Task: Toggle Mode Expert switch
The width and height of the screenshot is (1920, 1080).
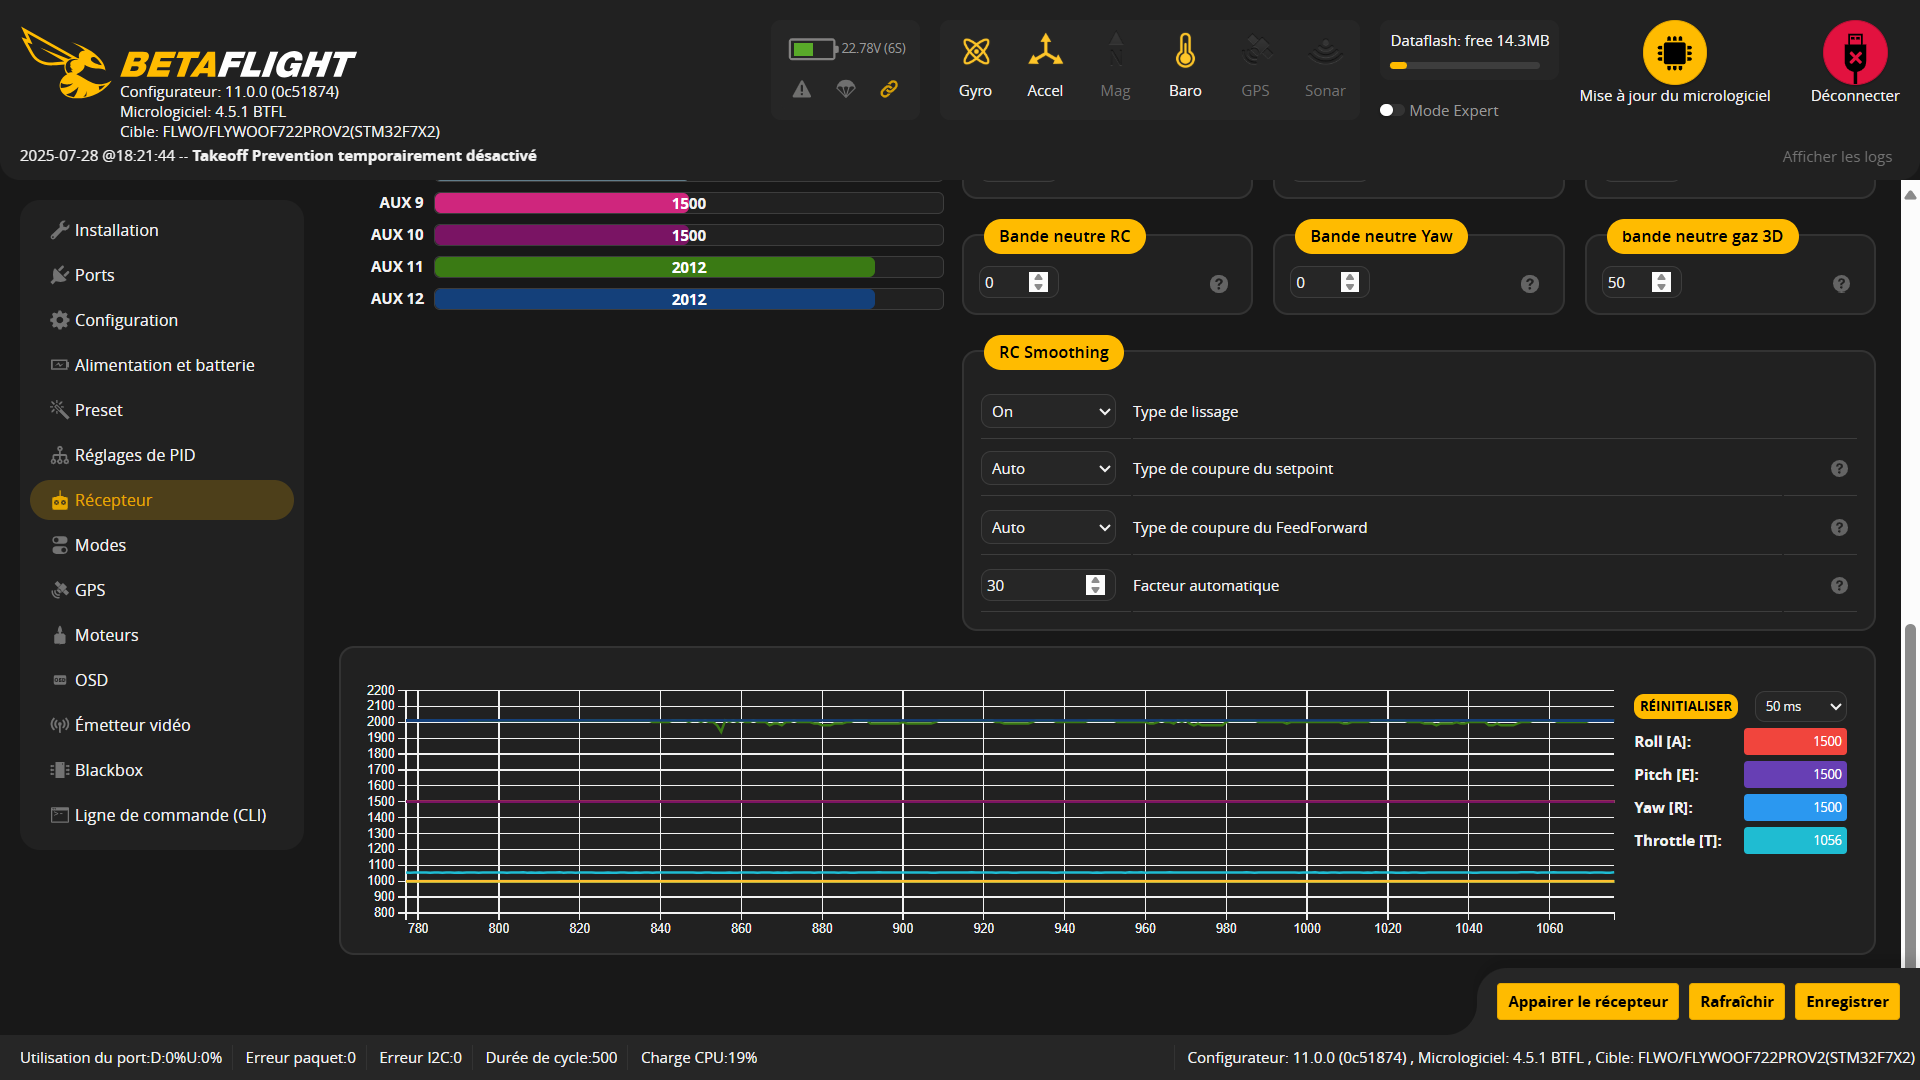Action: [1390, 110]
